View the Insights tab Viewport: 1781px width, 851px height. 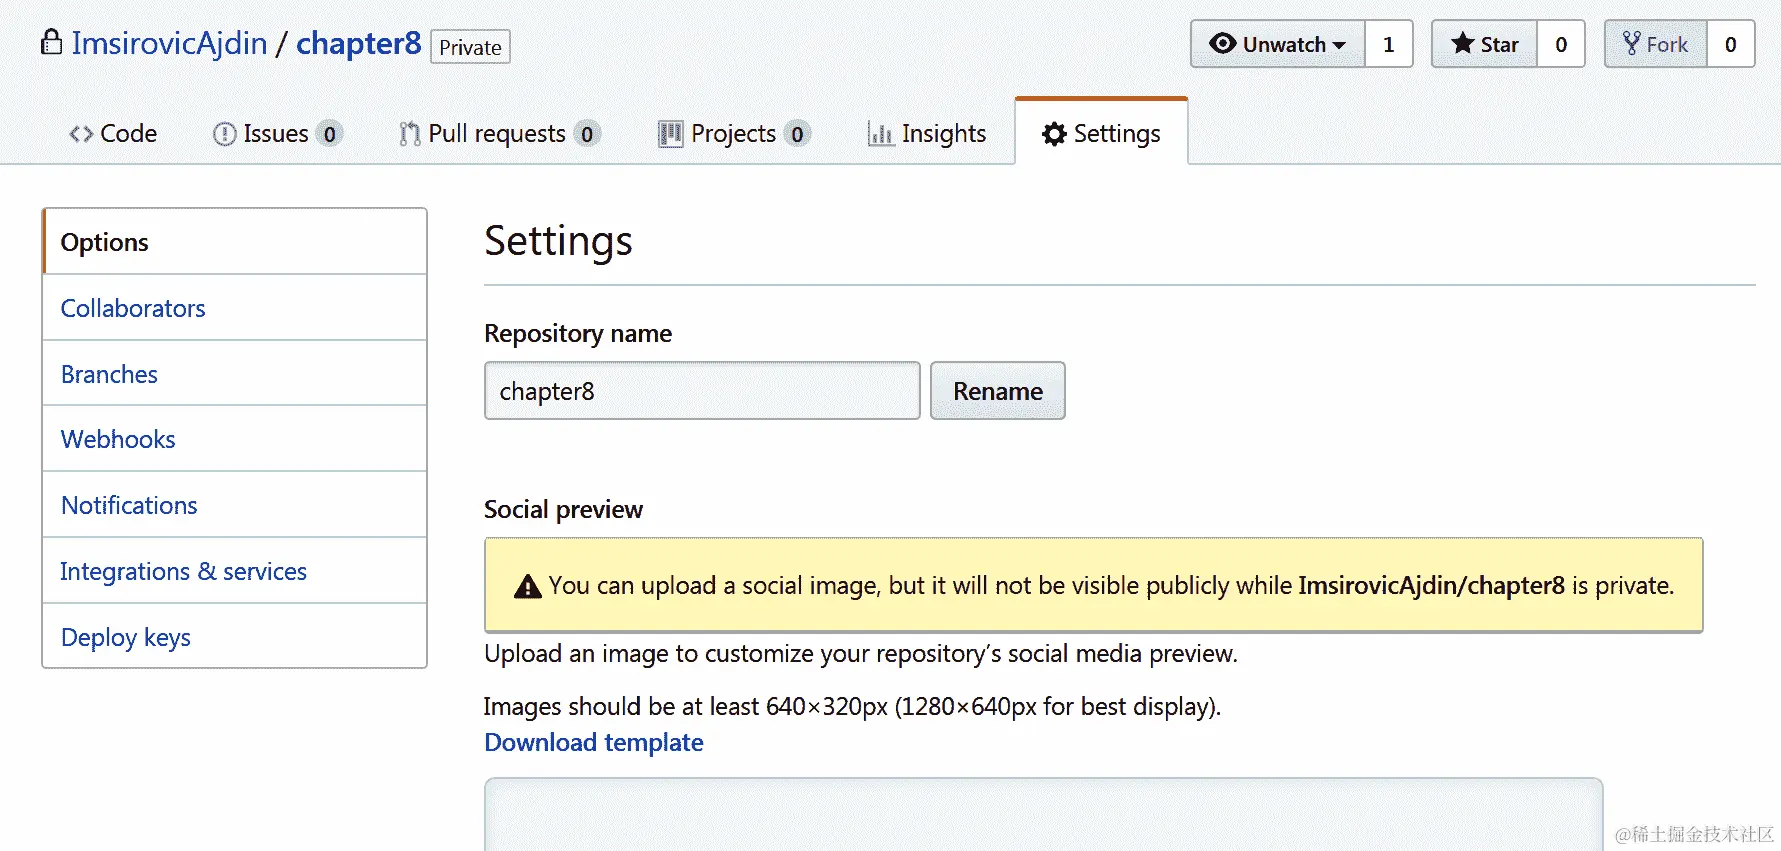pyautogui.click(x=926, y=134)
